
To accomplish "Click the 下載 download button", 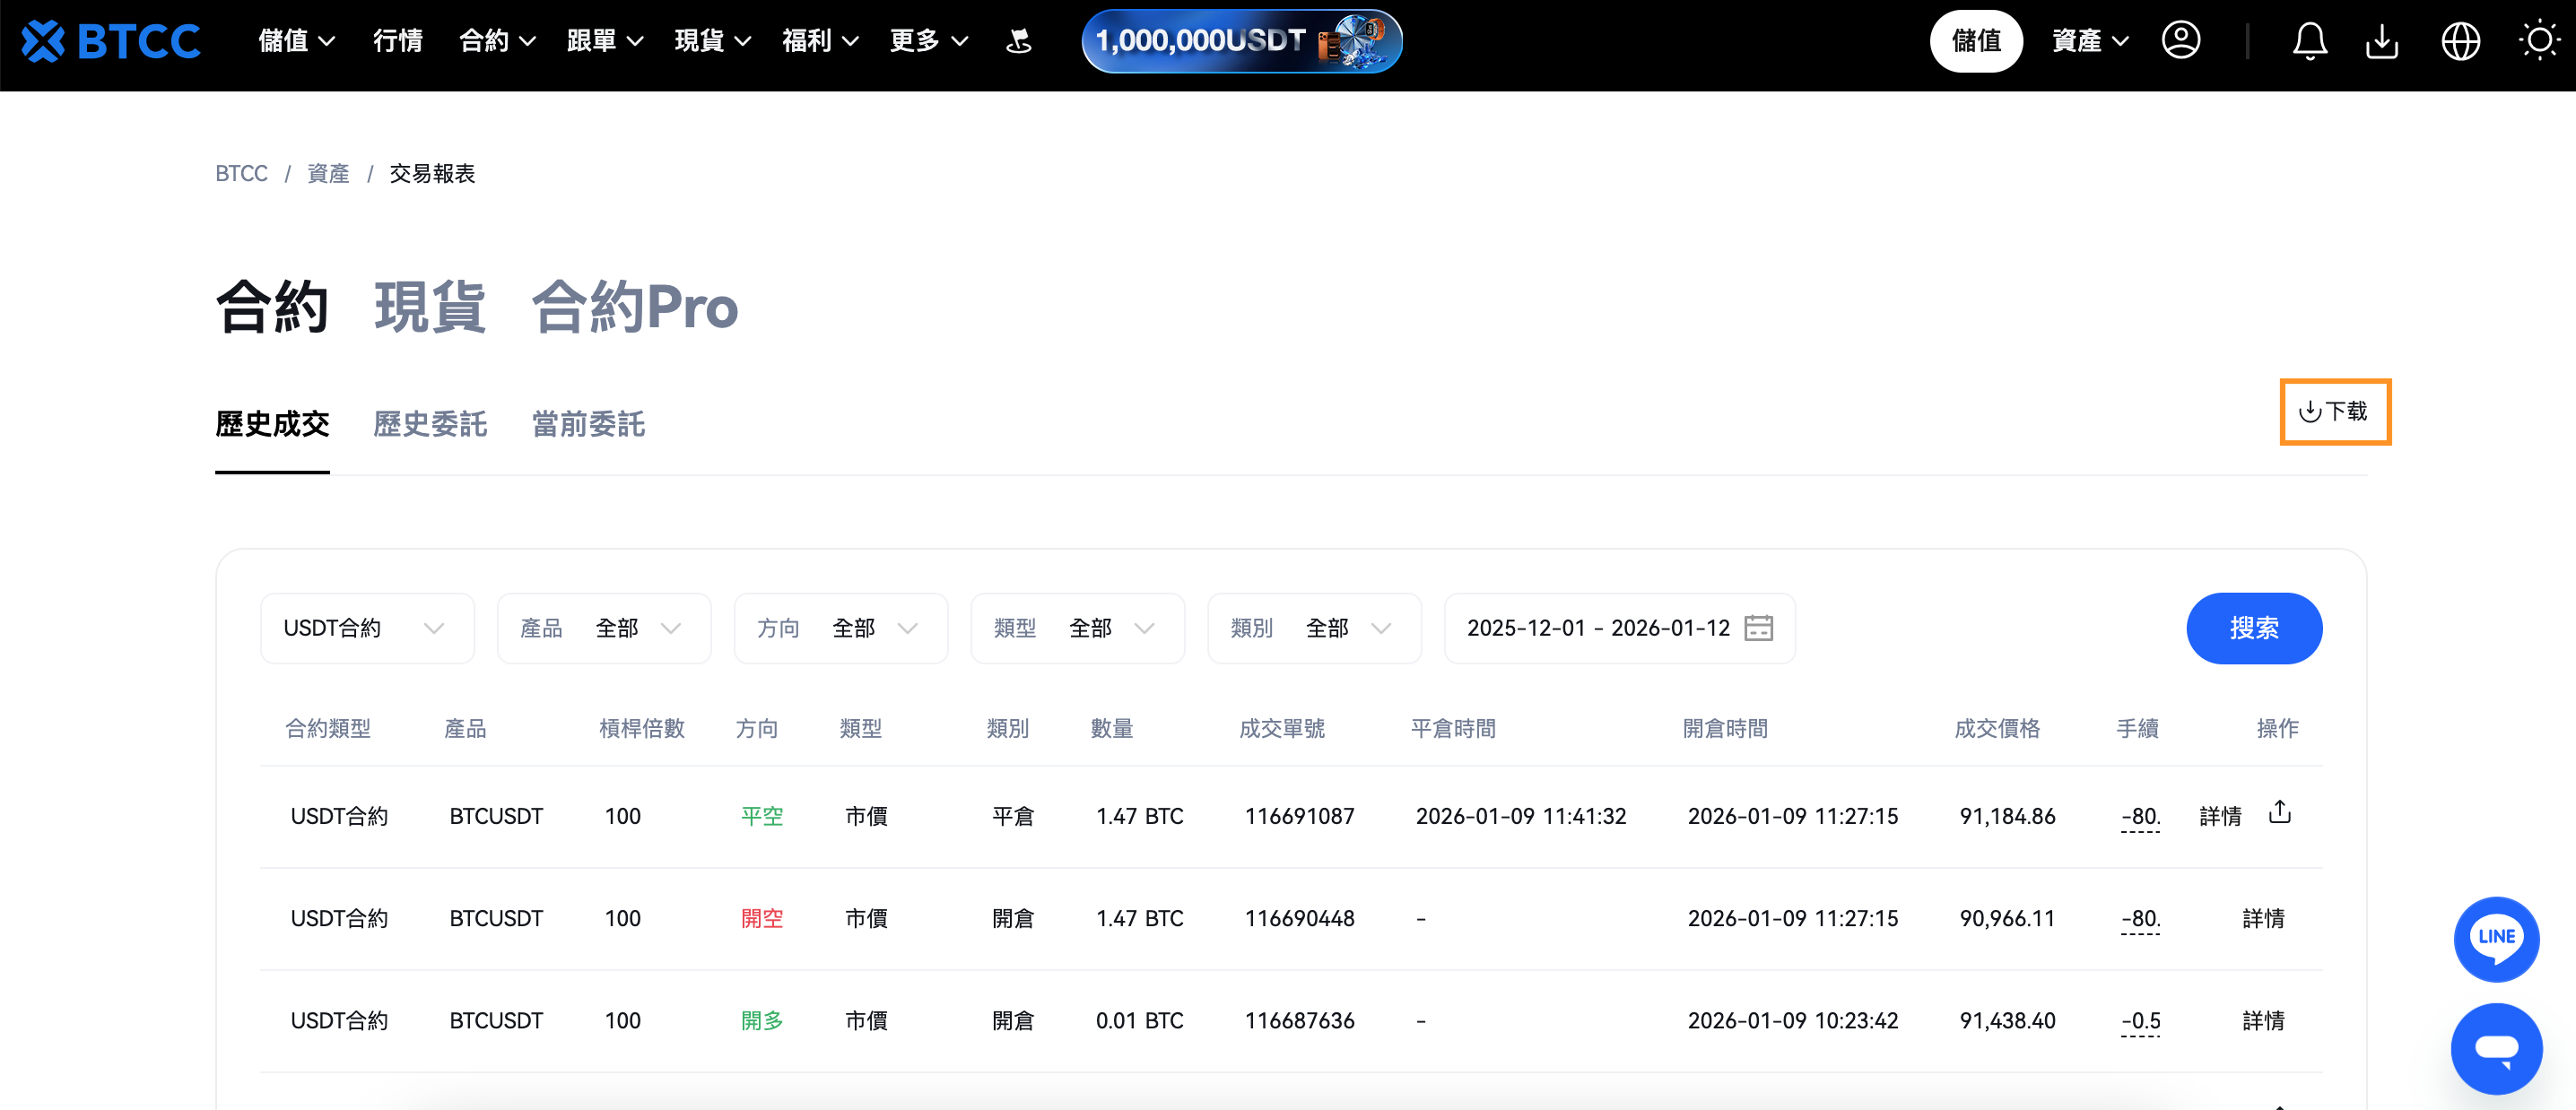I will click(x=2334, y=412).
